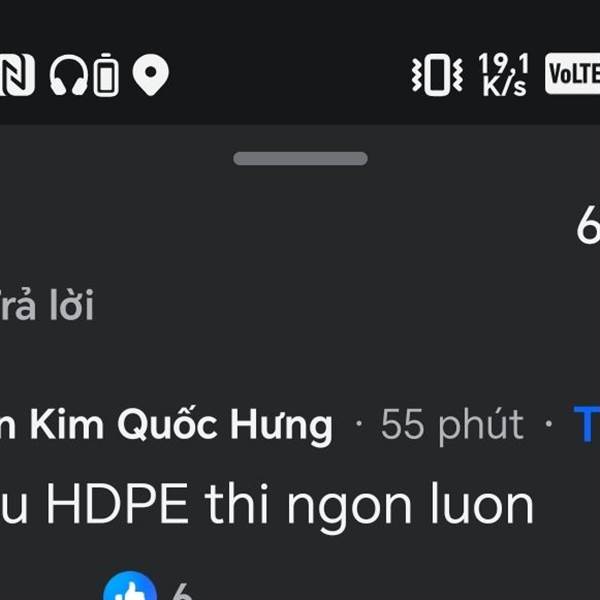Tap the location pin icon

(x=151, y=74)
